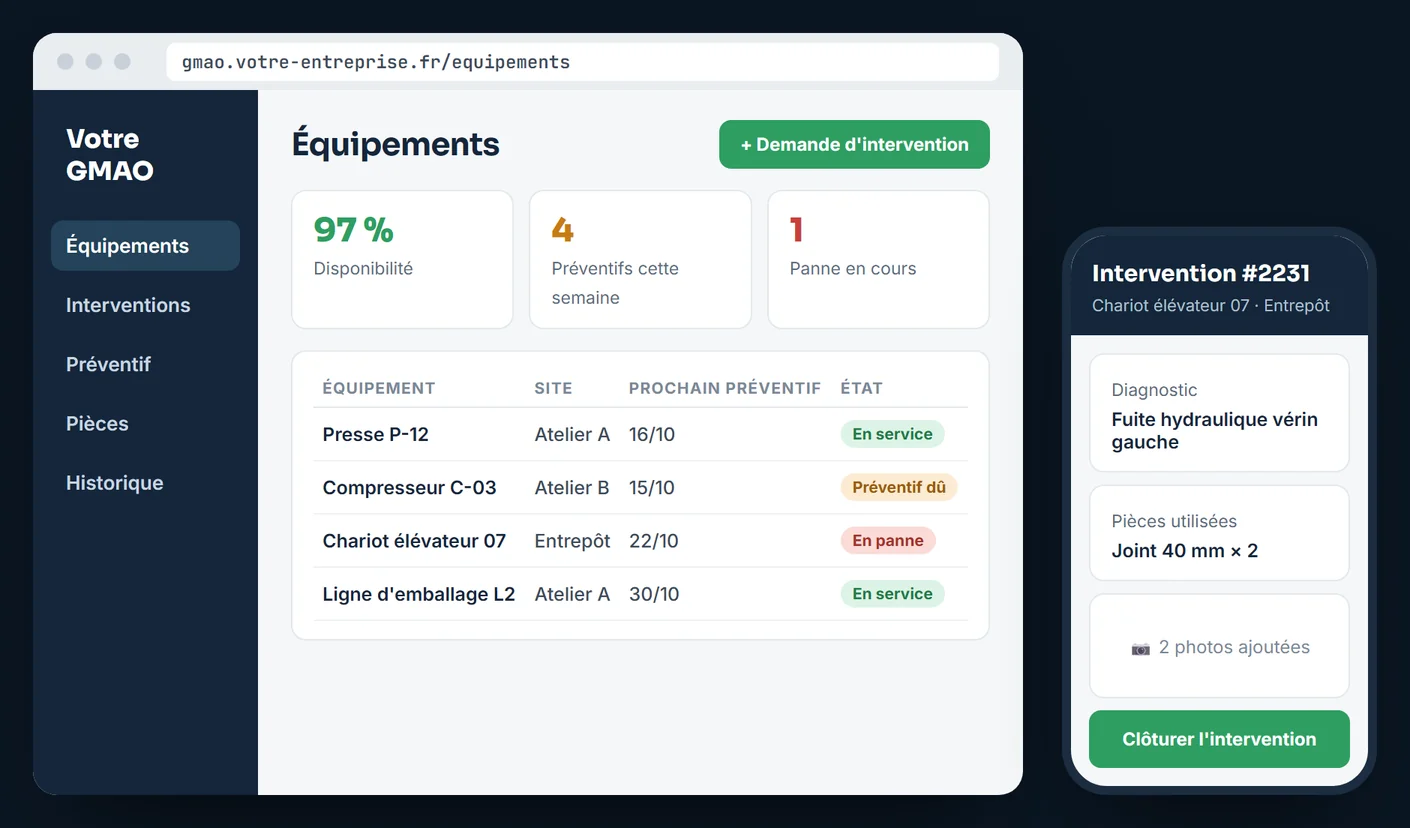The width and height of the screenshot is (1410, 828).
Task: Click the Prochain préventif column header
Action: click(725, 388)
